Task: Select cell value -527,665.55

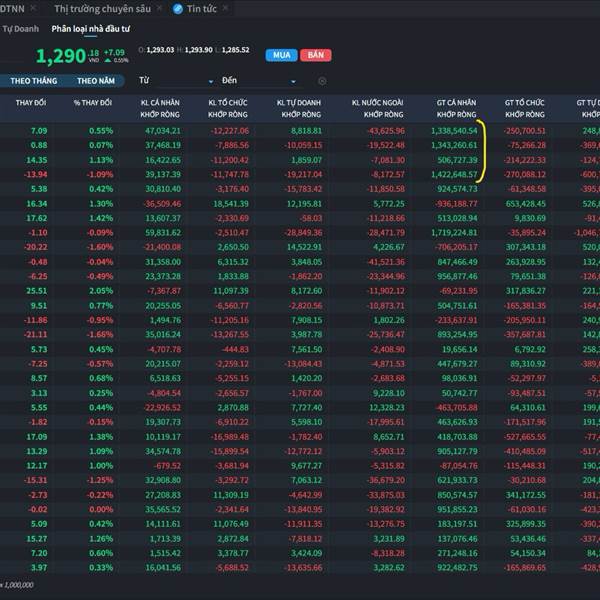Action: (525, 437)
